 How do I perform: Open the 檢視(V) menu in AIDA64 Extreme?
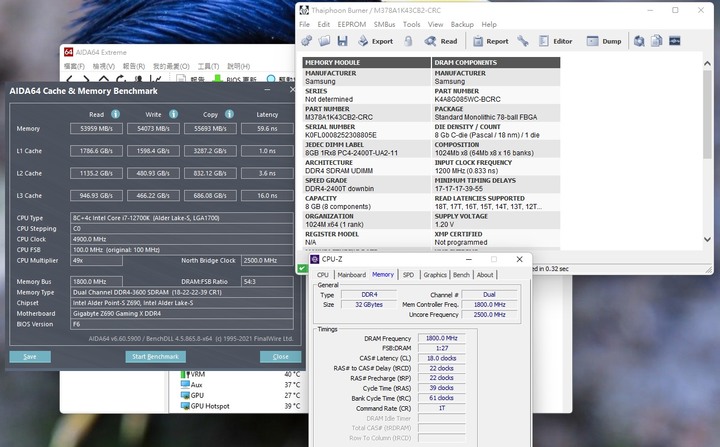coord(104,66)
